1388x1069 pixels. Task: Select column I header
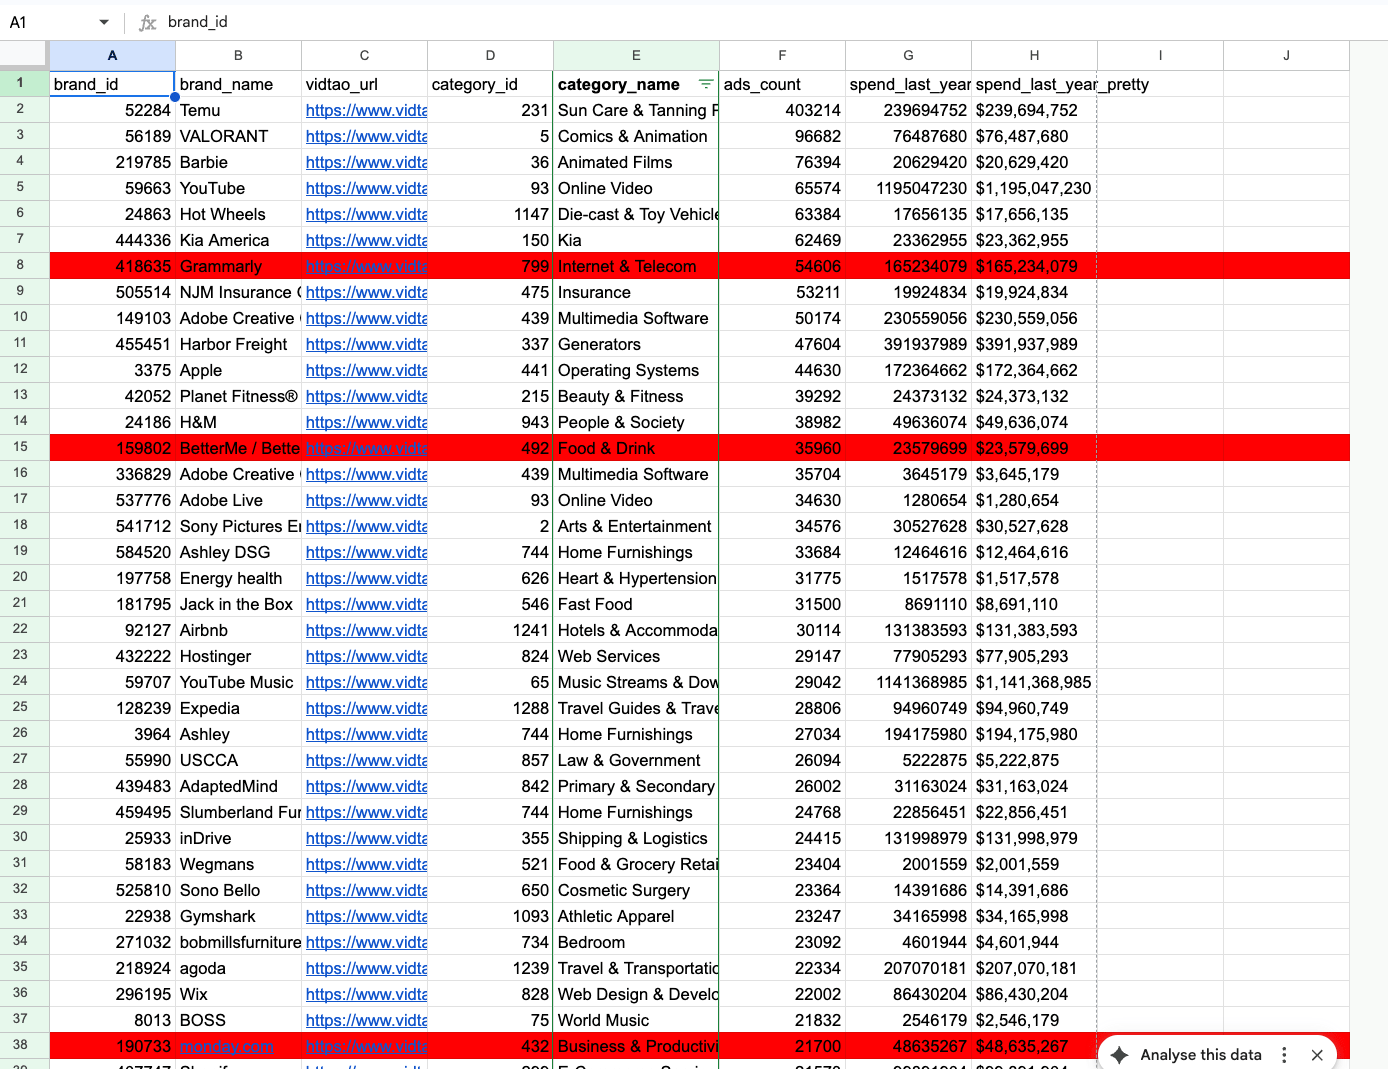tap(1160, 56)
